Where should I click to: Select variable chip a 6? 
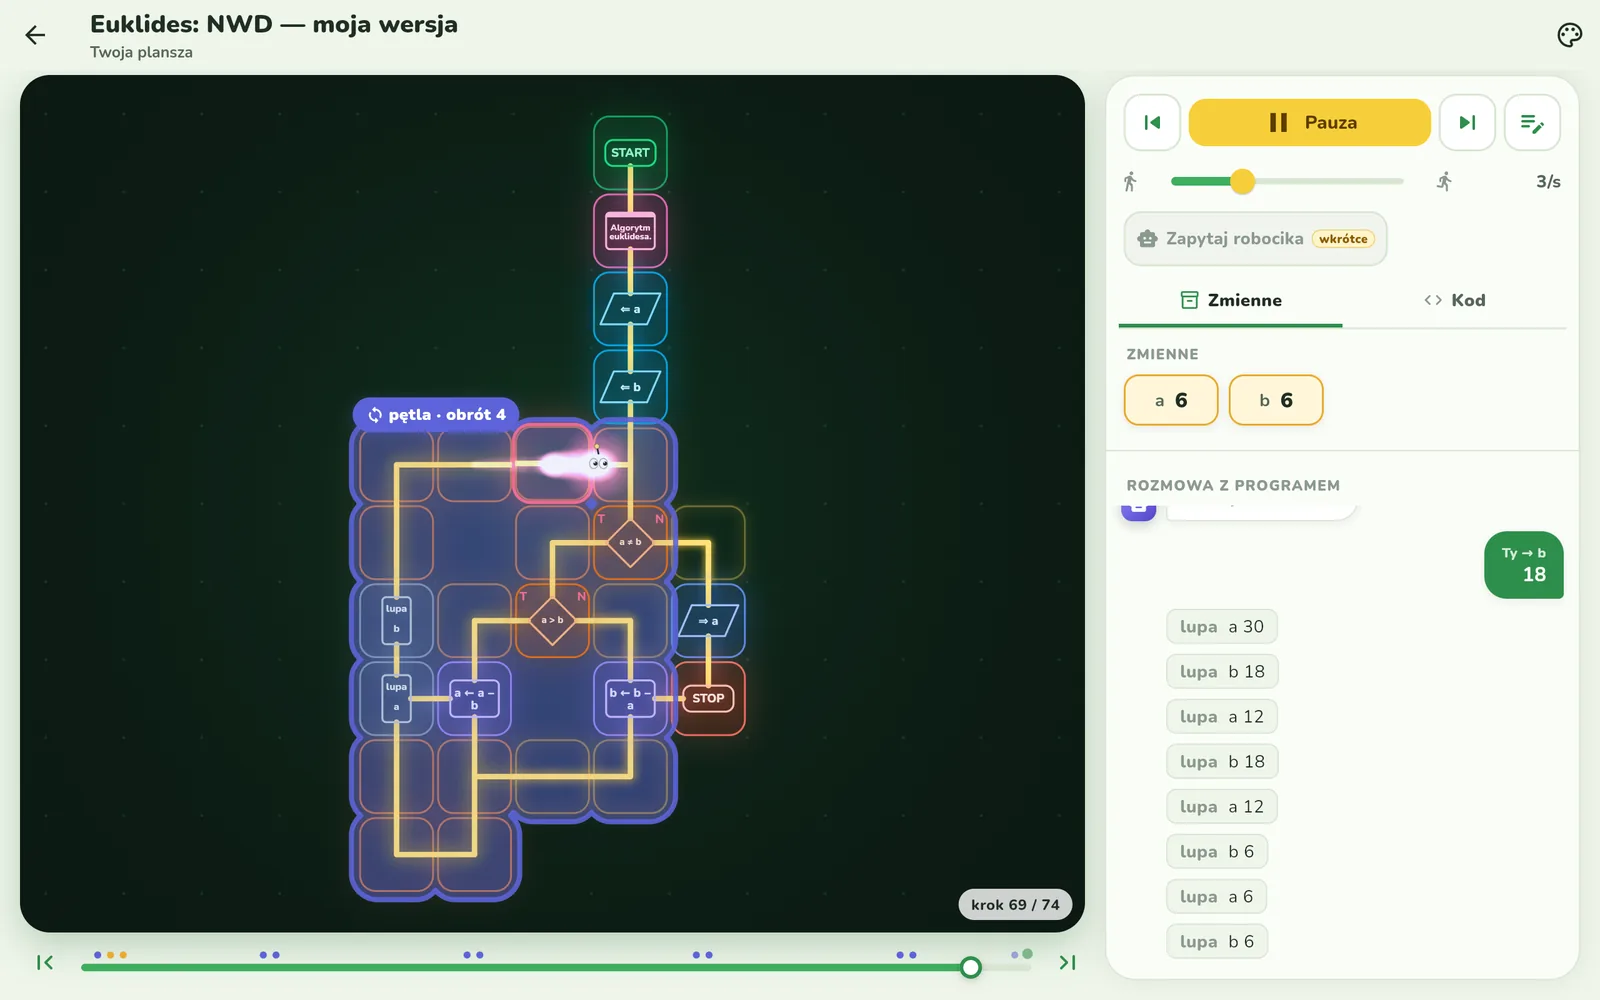(1171, 400)
